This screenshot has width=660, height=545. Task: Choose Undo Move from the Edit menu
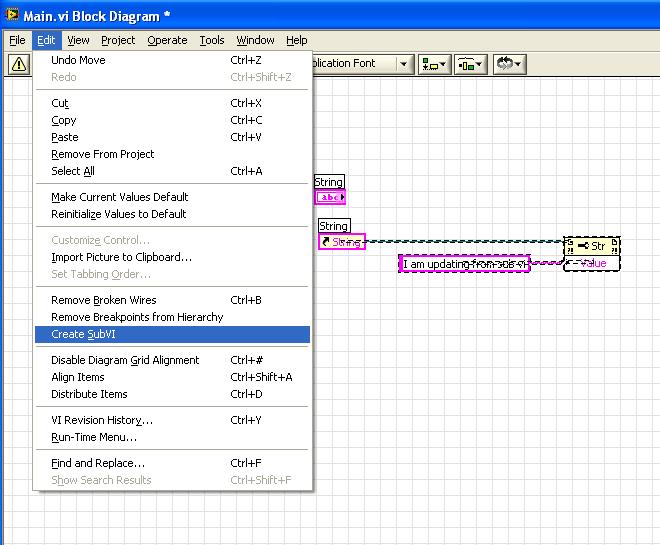(x=173, y=60)
